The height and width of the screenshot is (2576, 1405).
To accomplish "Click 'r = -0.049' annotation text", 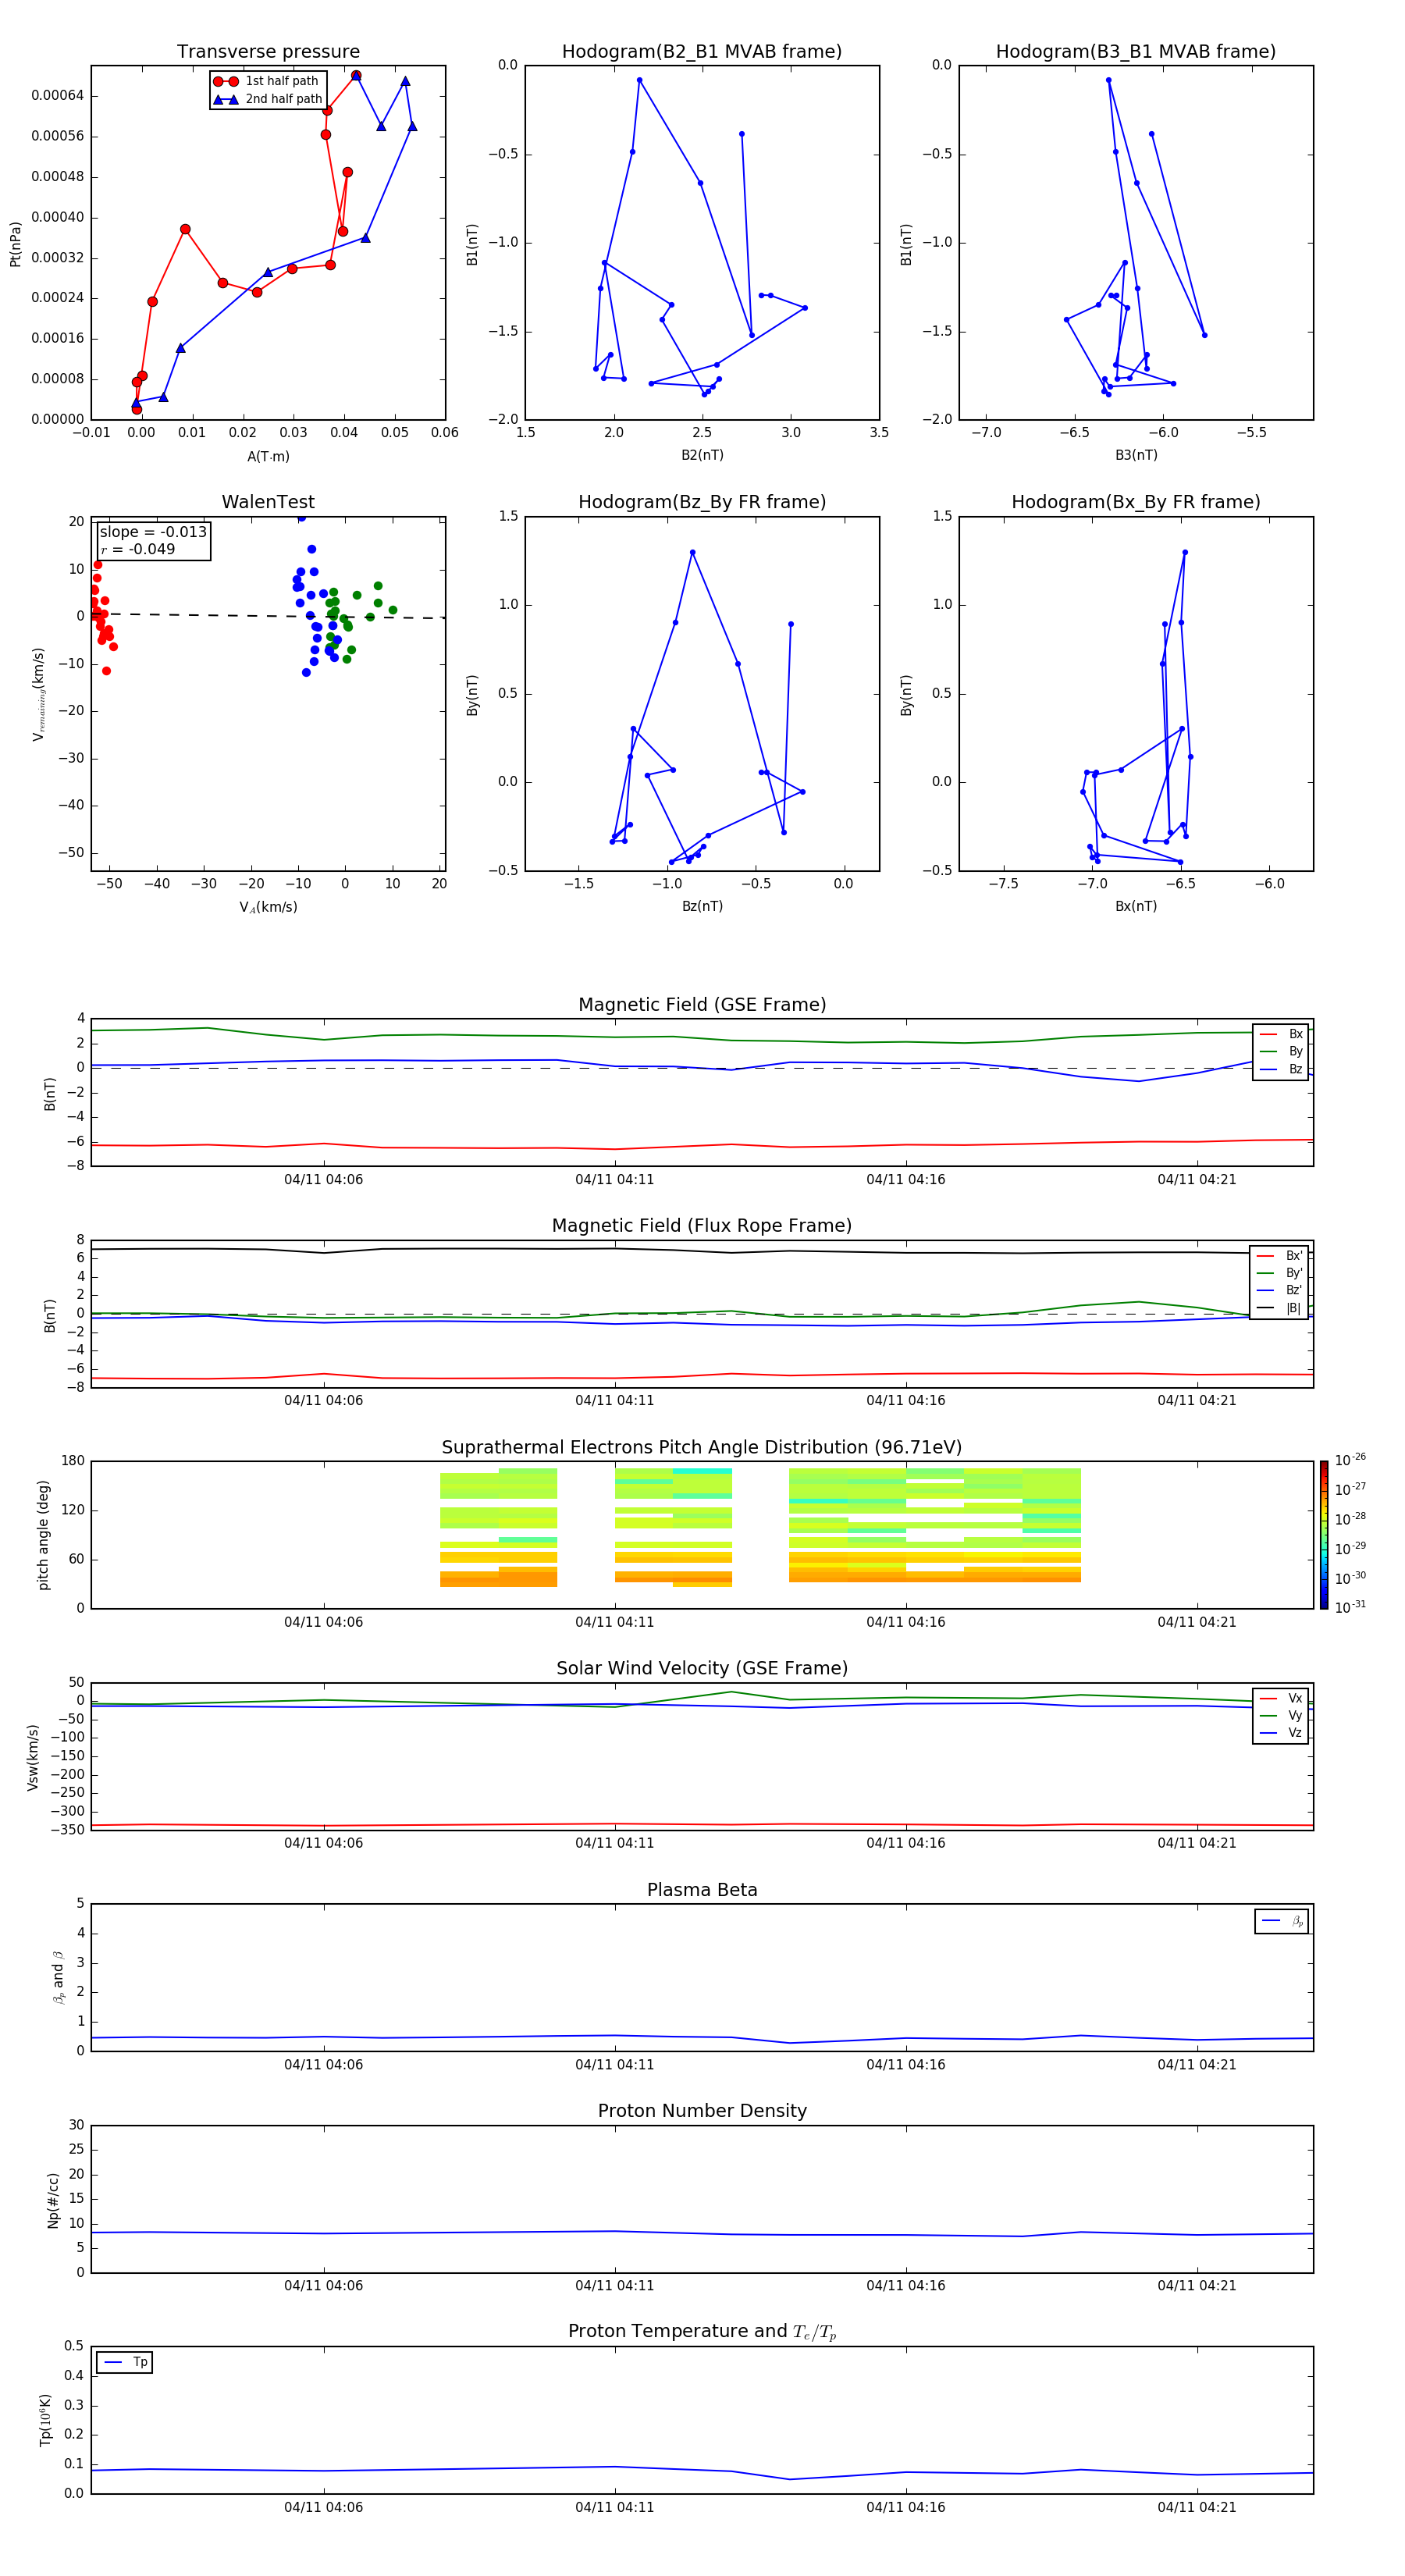I will click(x=138, y=549).
